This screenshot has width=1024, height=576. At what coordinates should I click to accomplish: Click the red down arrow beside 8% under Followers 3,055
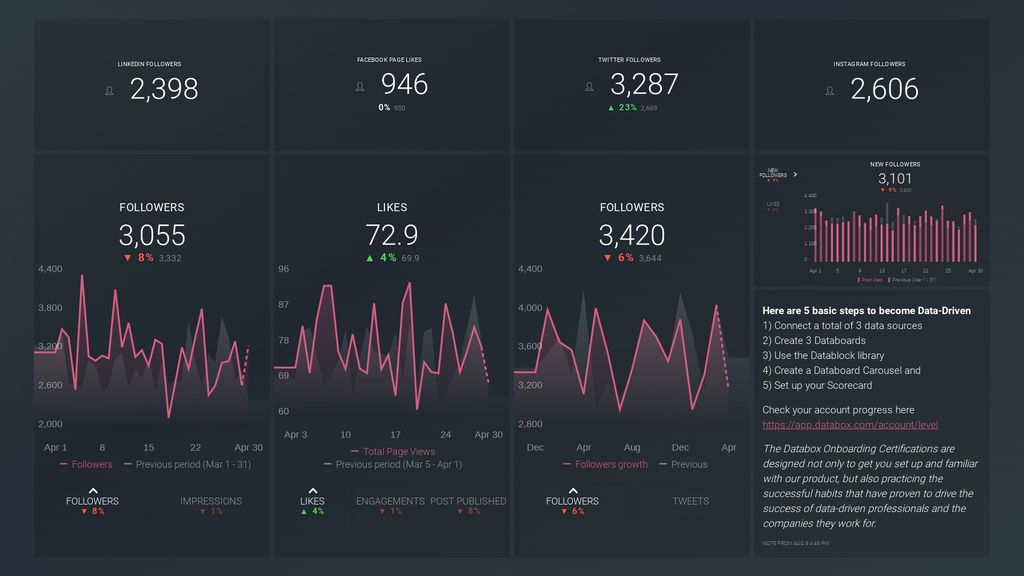tap(127, 258)
